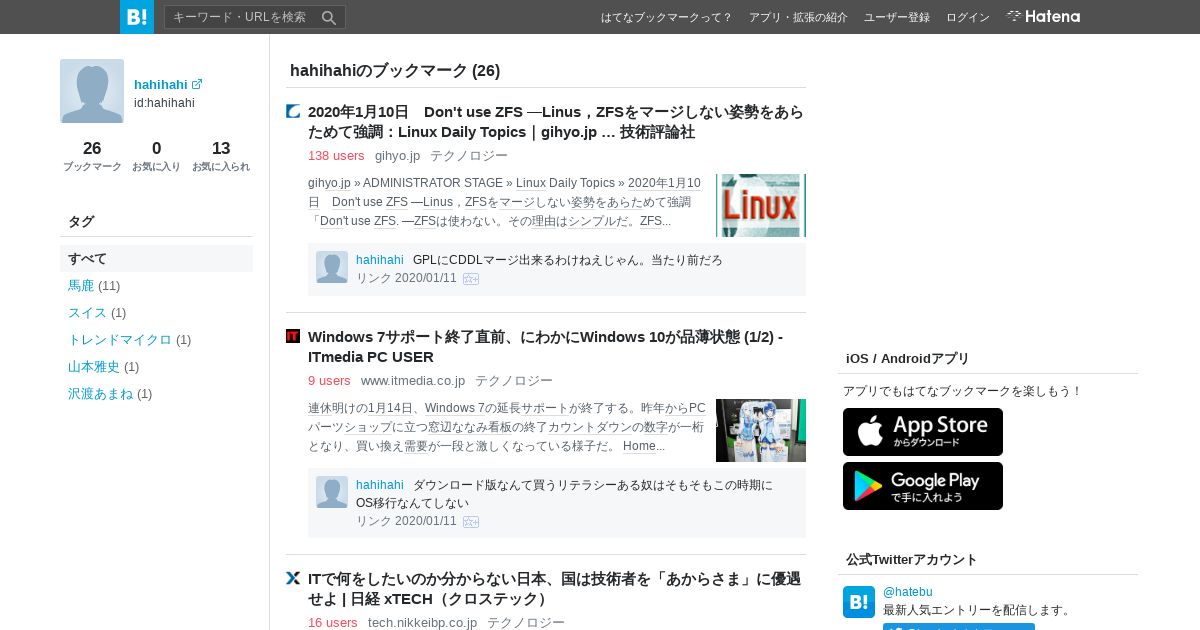1200x630 pixels.
Task: Click the text id:hahihahi
Action: 164,103
